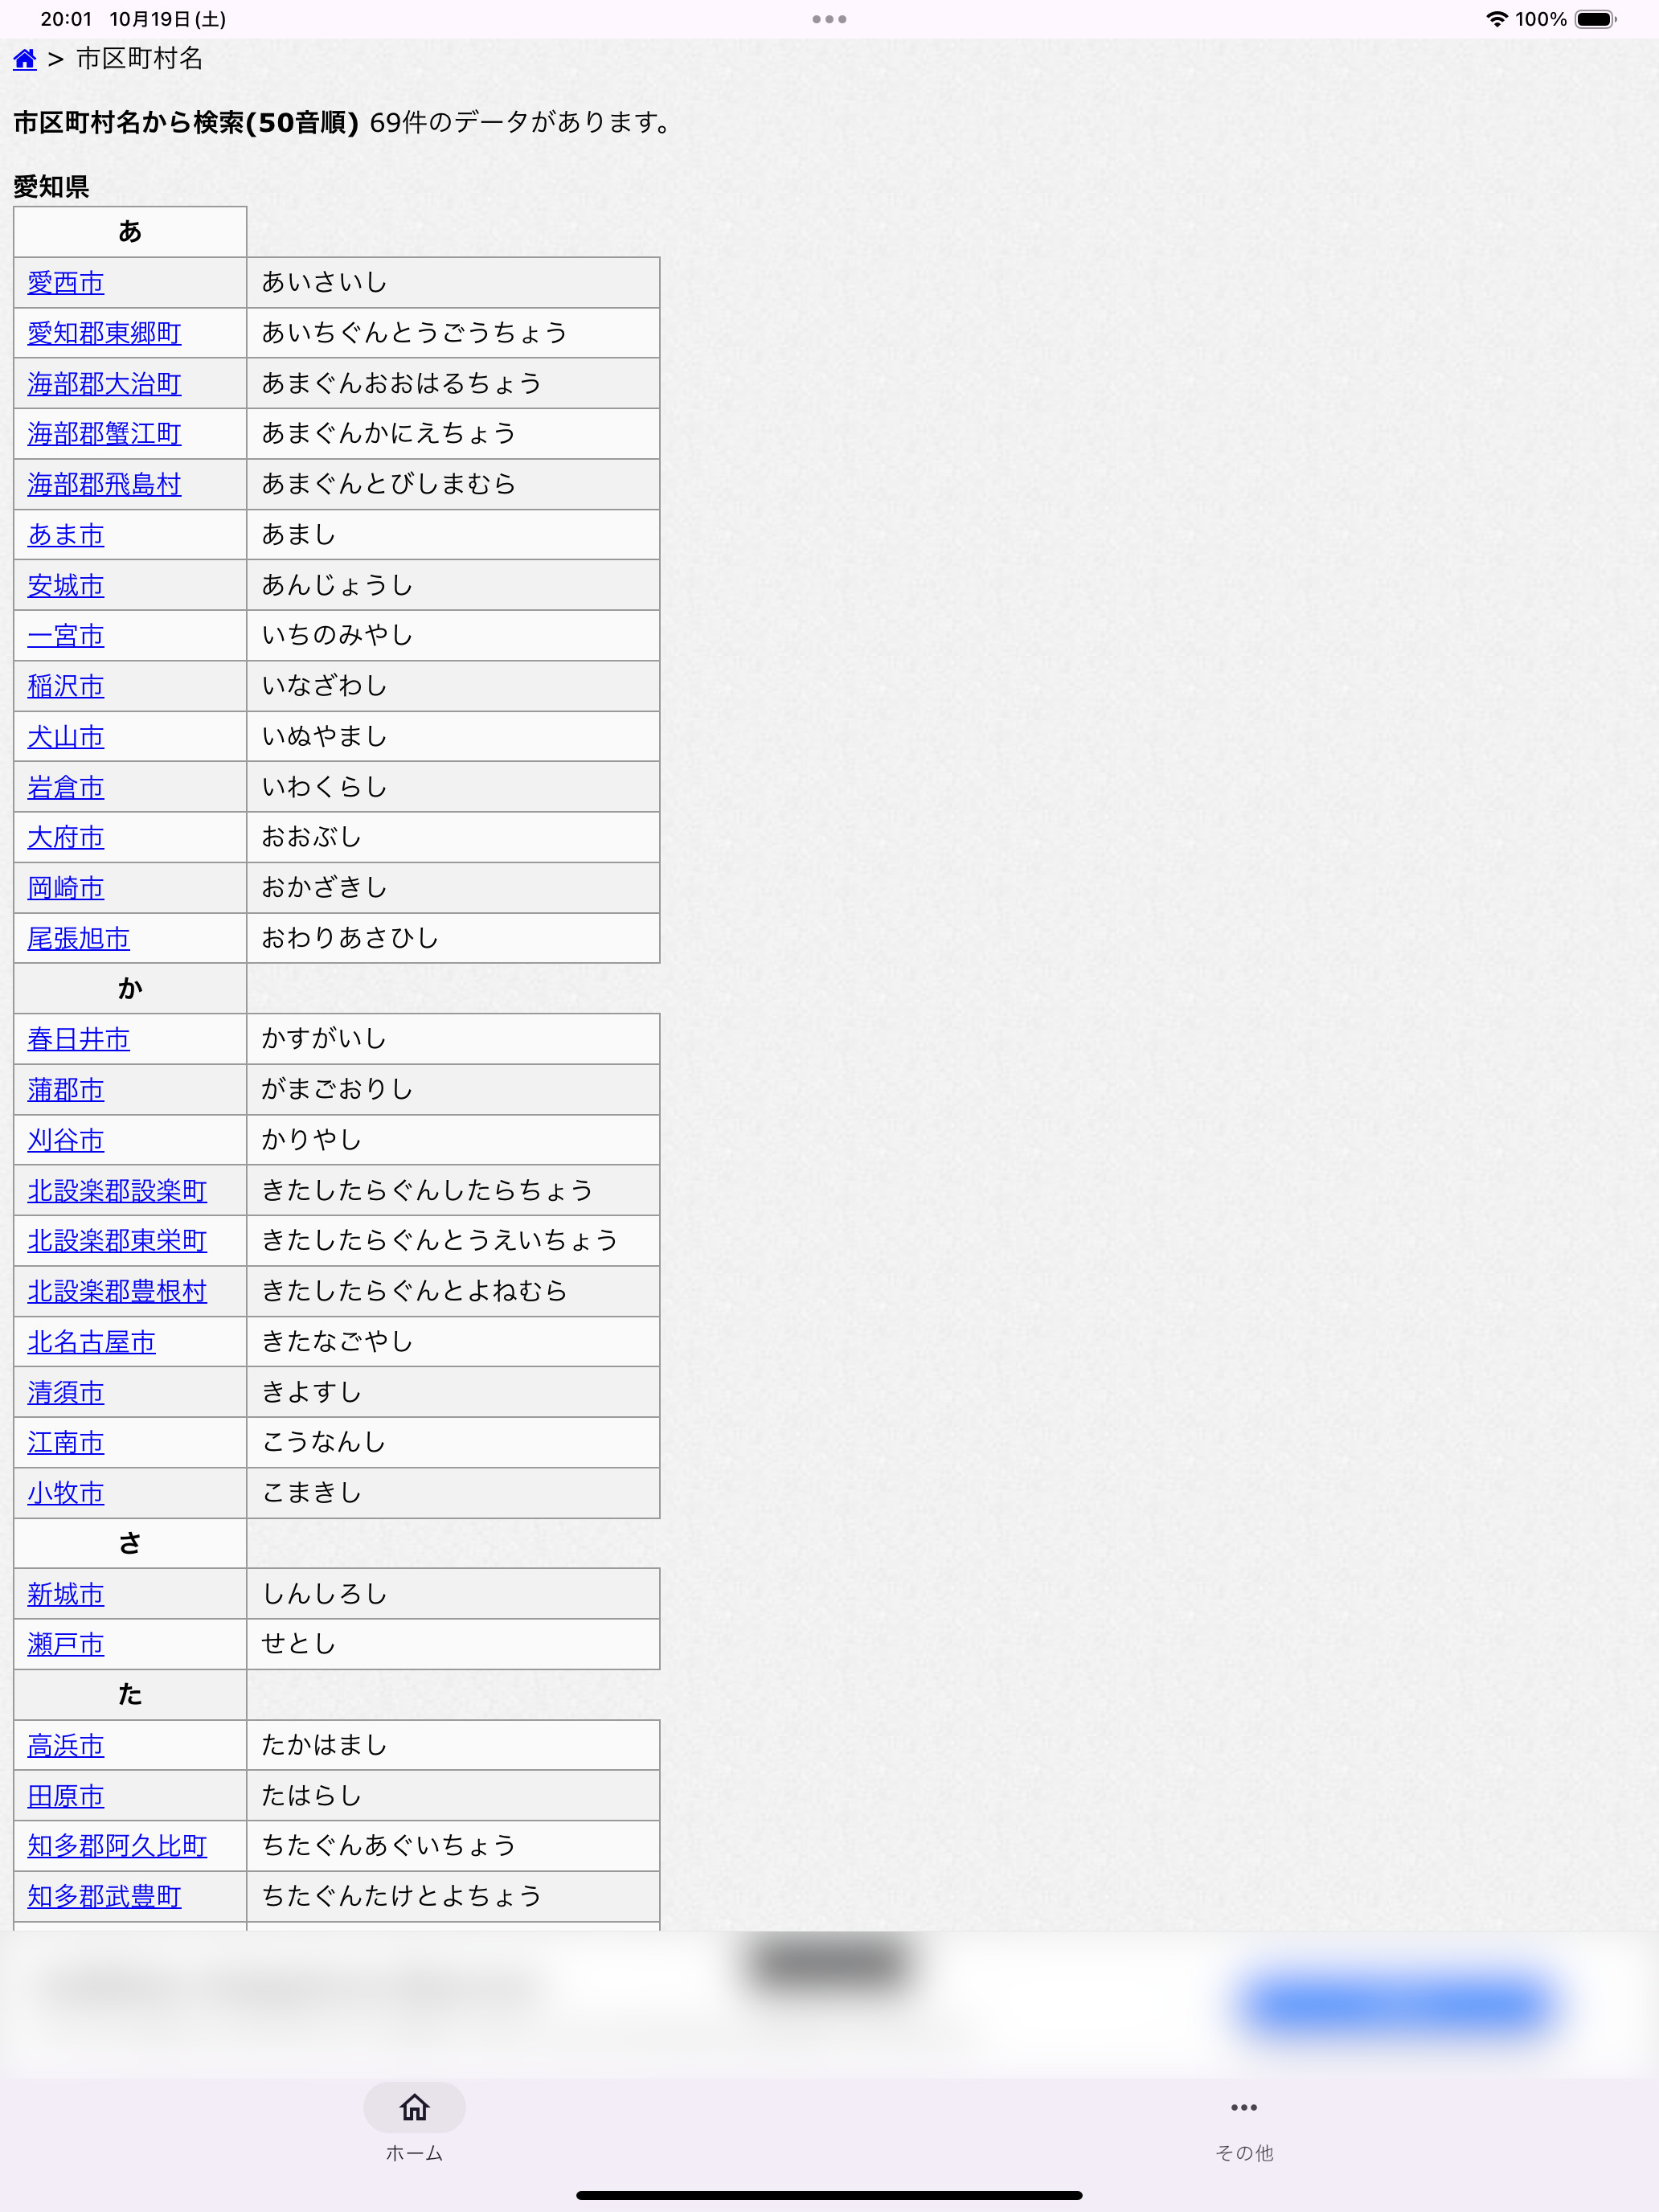Image resolution: width=1659 pixels, height=2212 pixels.
Task: Tap the 20:01 clock in status bar
Action: 66,19
